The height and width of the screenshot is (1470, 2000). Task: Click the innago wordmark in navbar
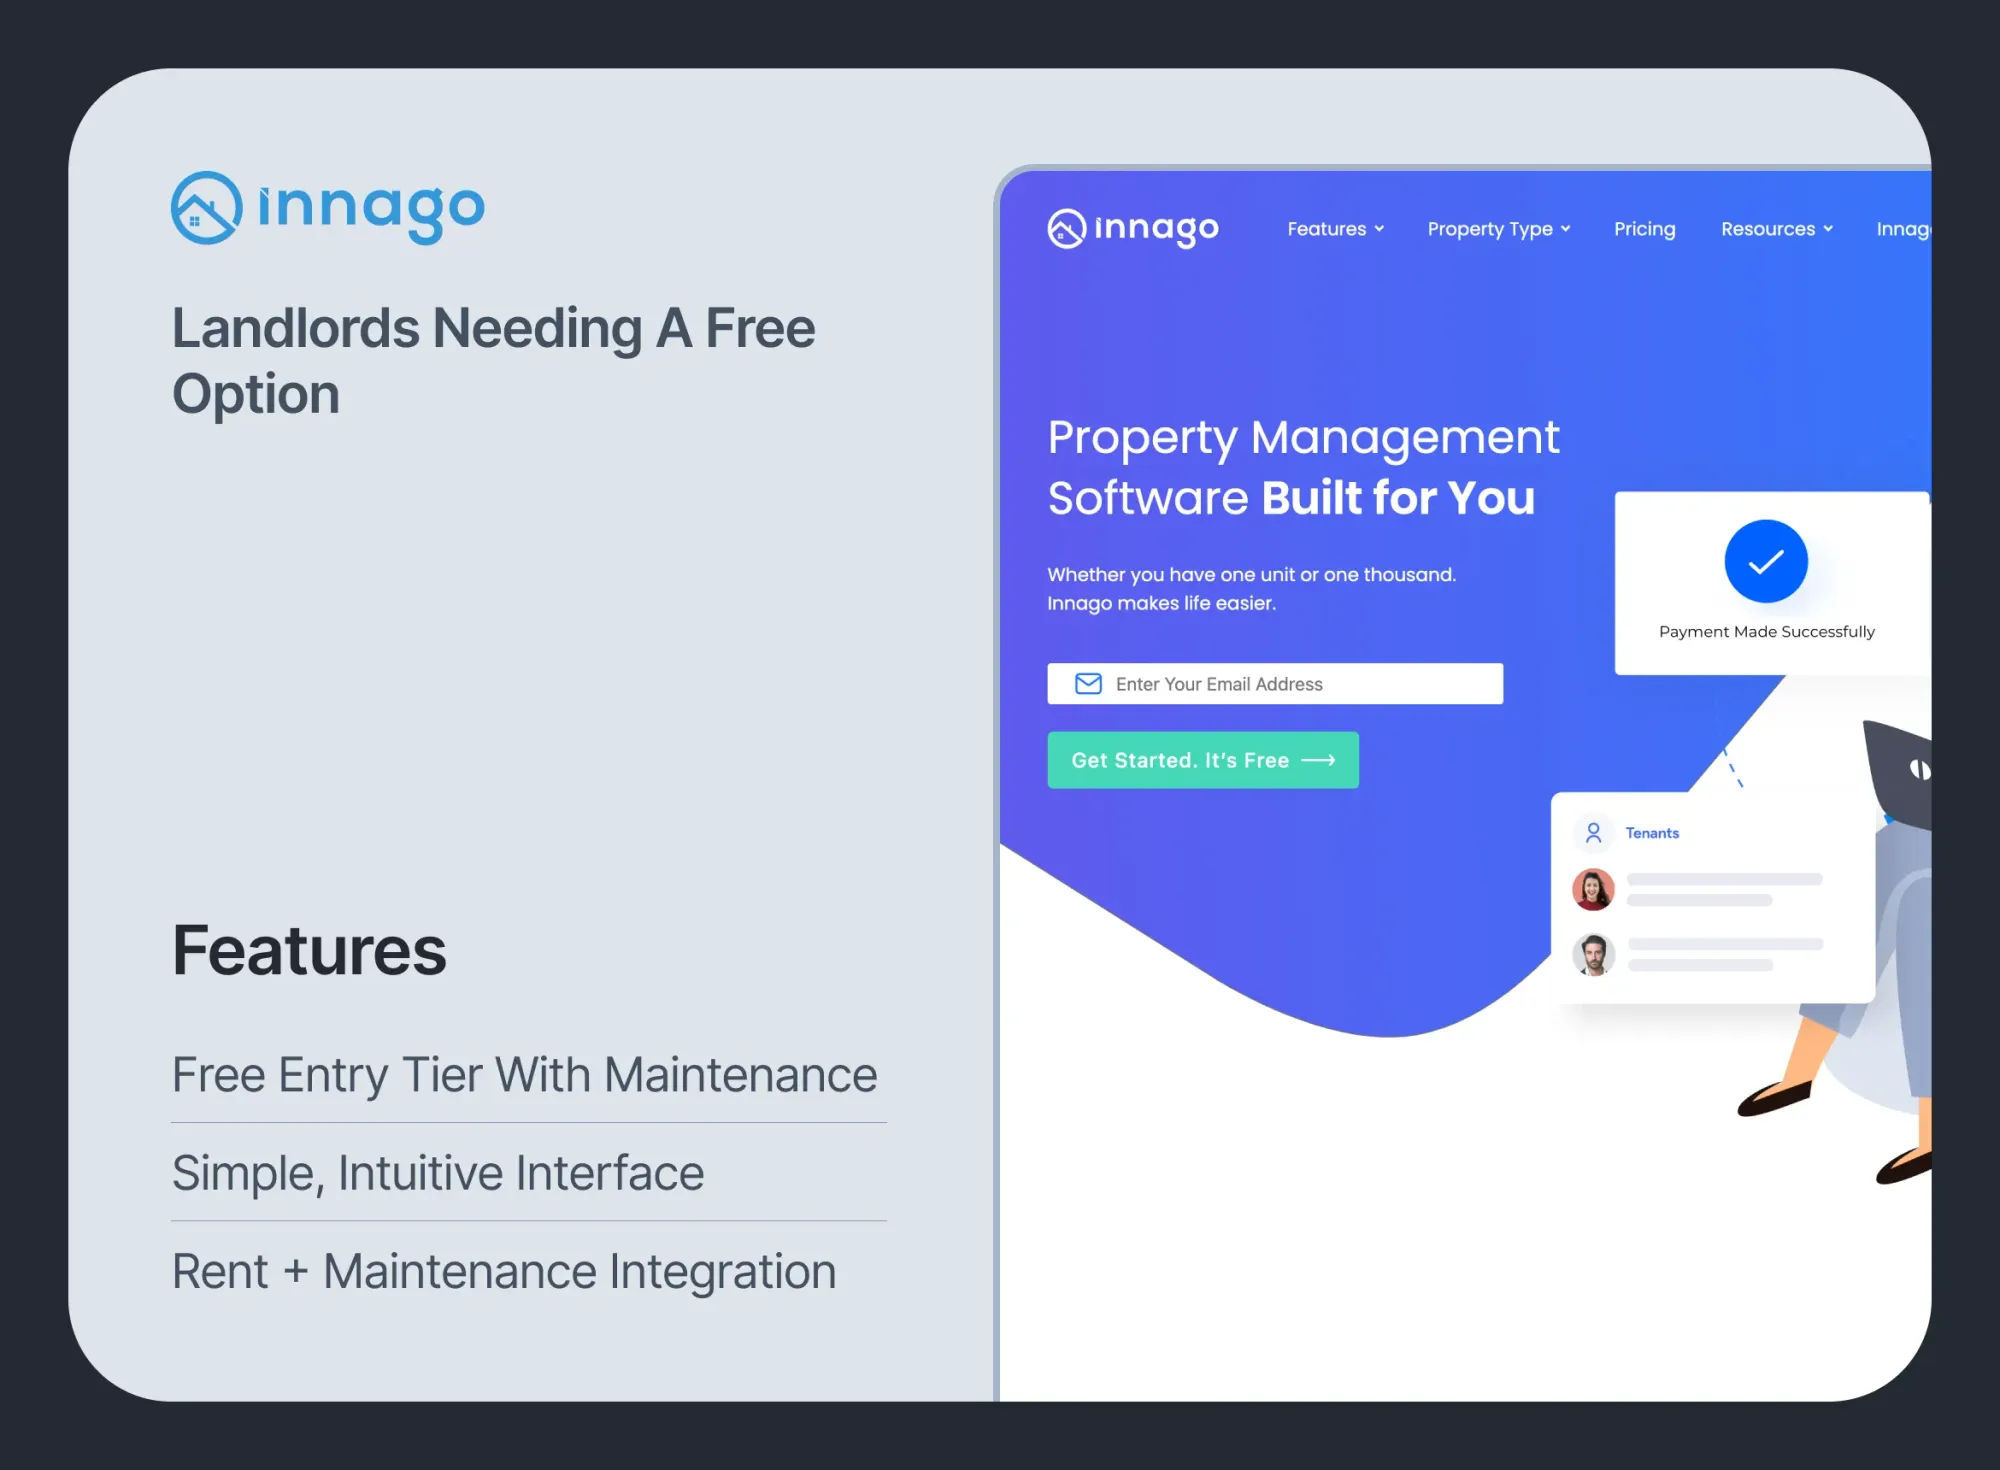coord(1156,229)
